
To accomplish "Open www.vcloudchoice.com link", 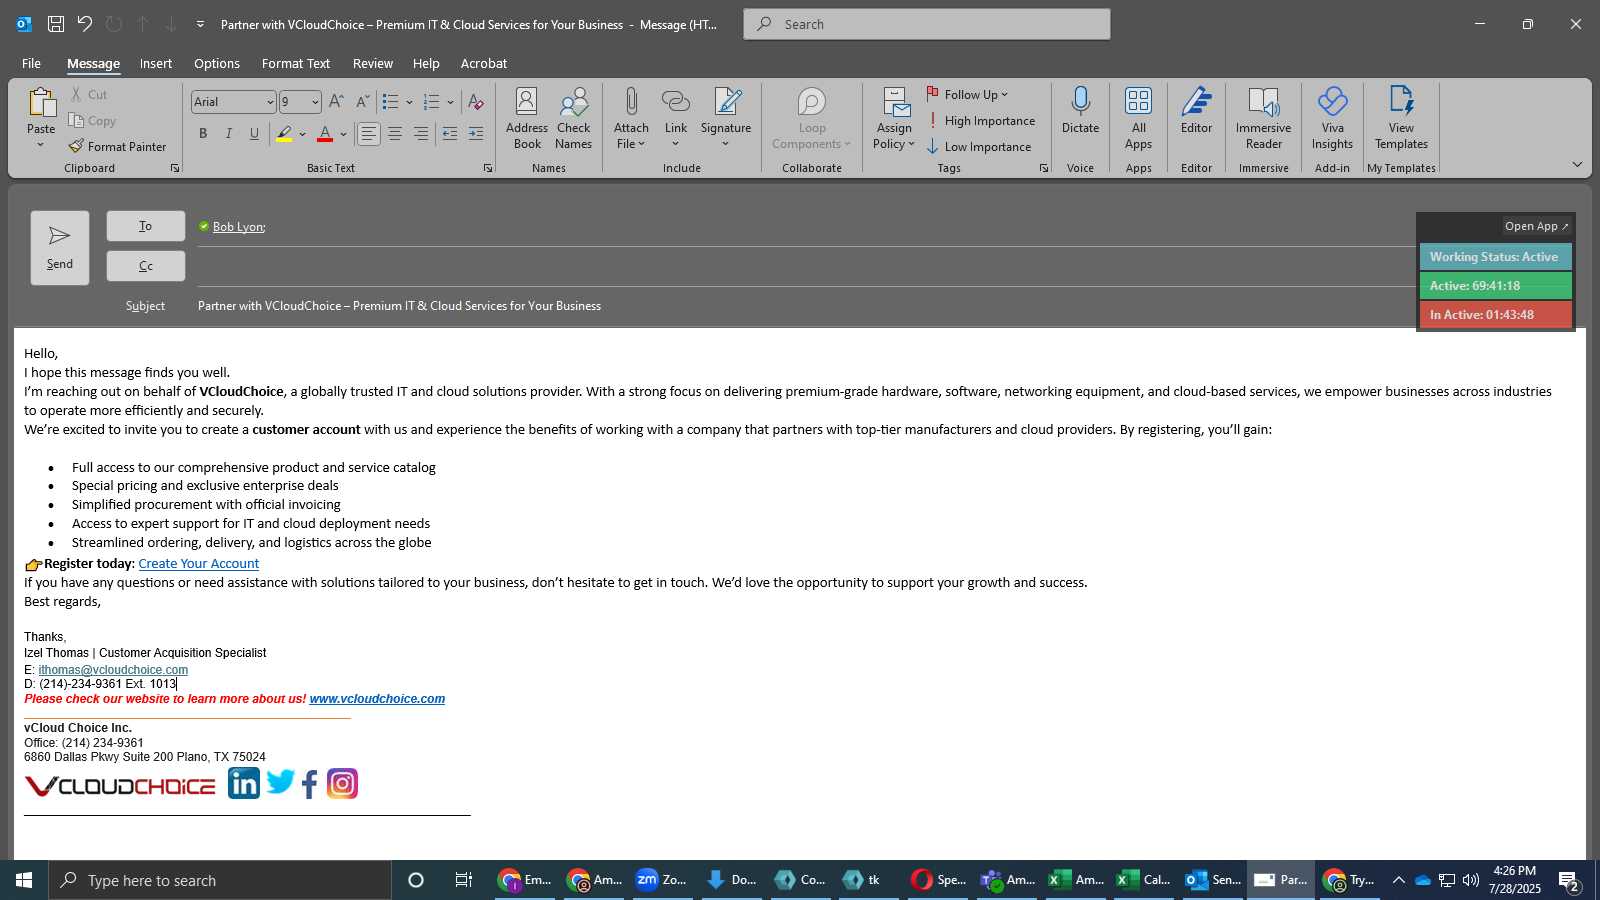I will click(377, 699).
